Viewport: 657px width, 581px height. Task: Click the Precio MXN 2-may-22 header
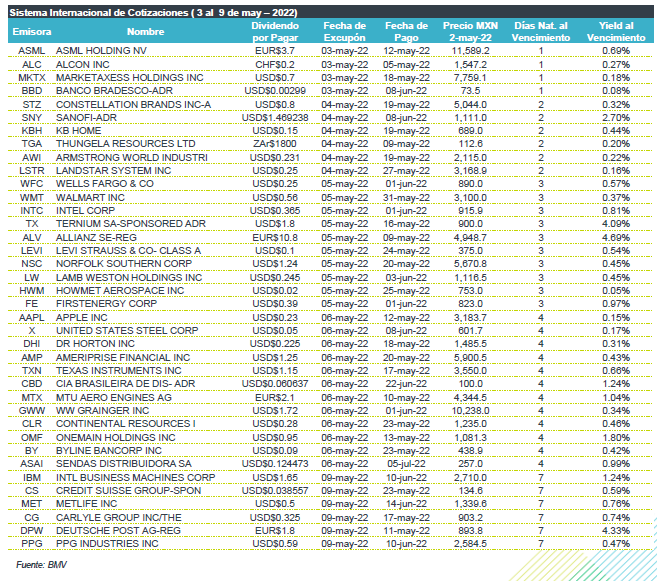click(470, 32)
